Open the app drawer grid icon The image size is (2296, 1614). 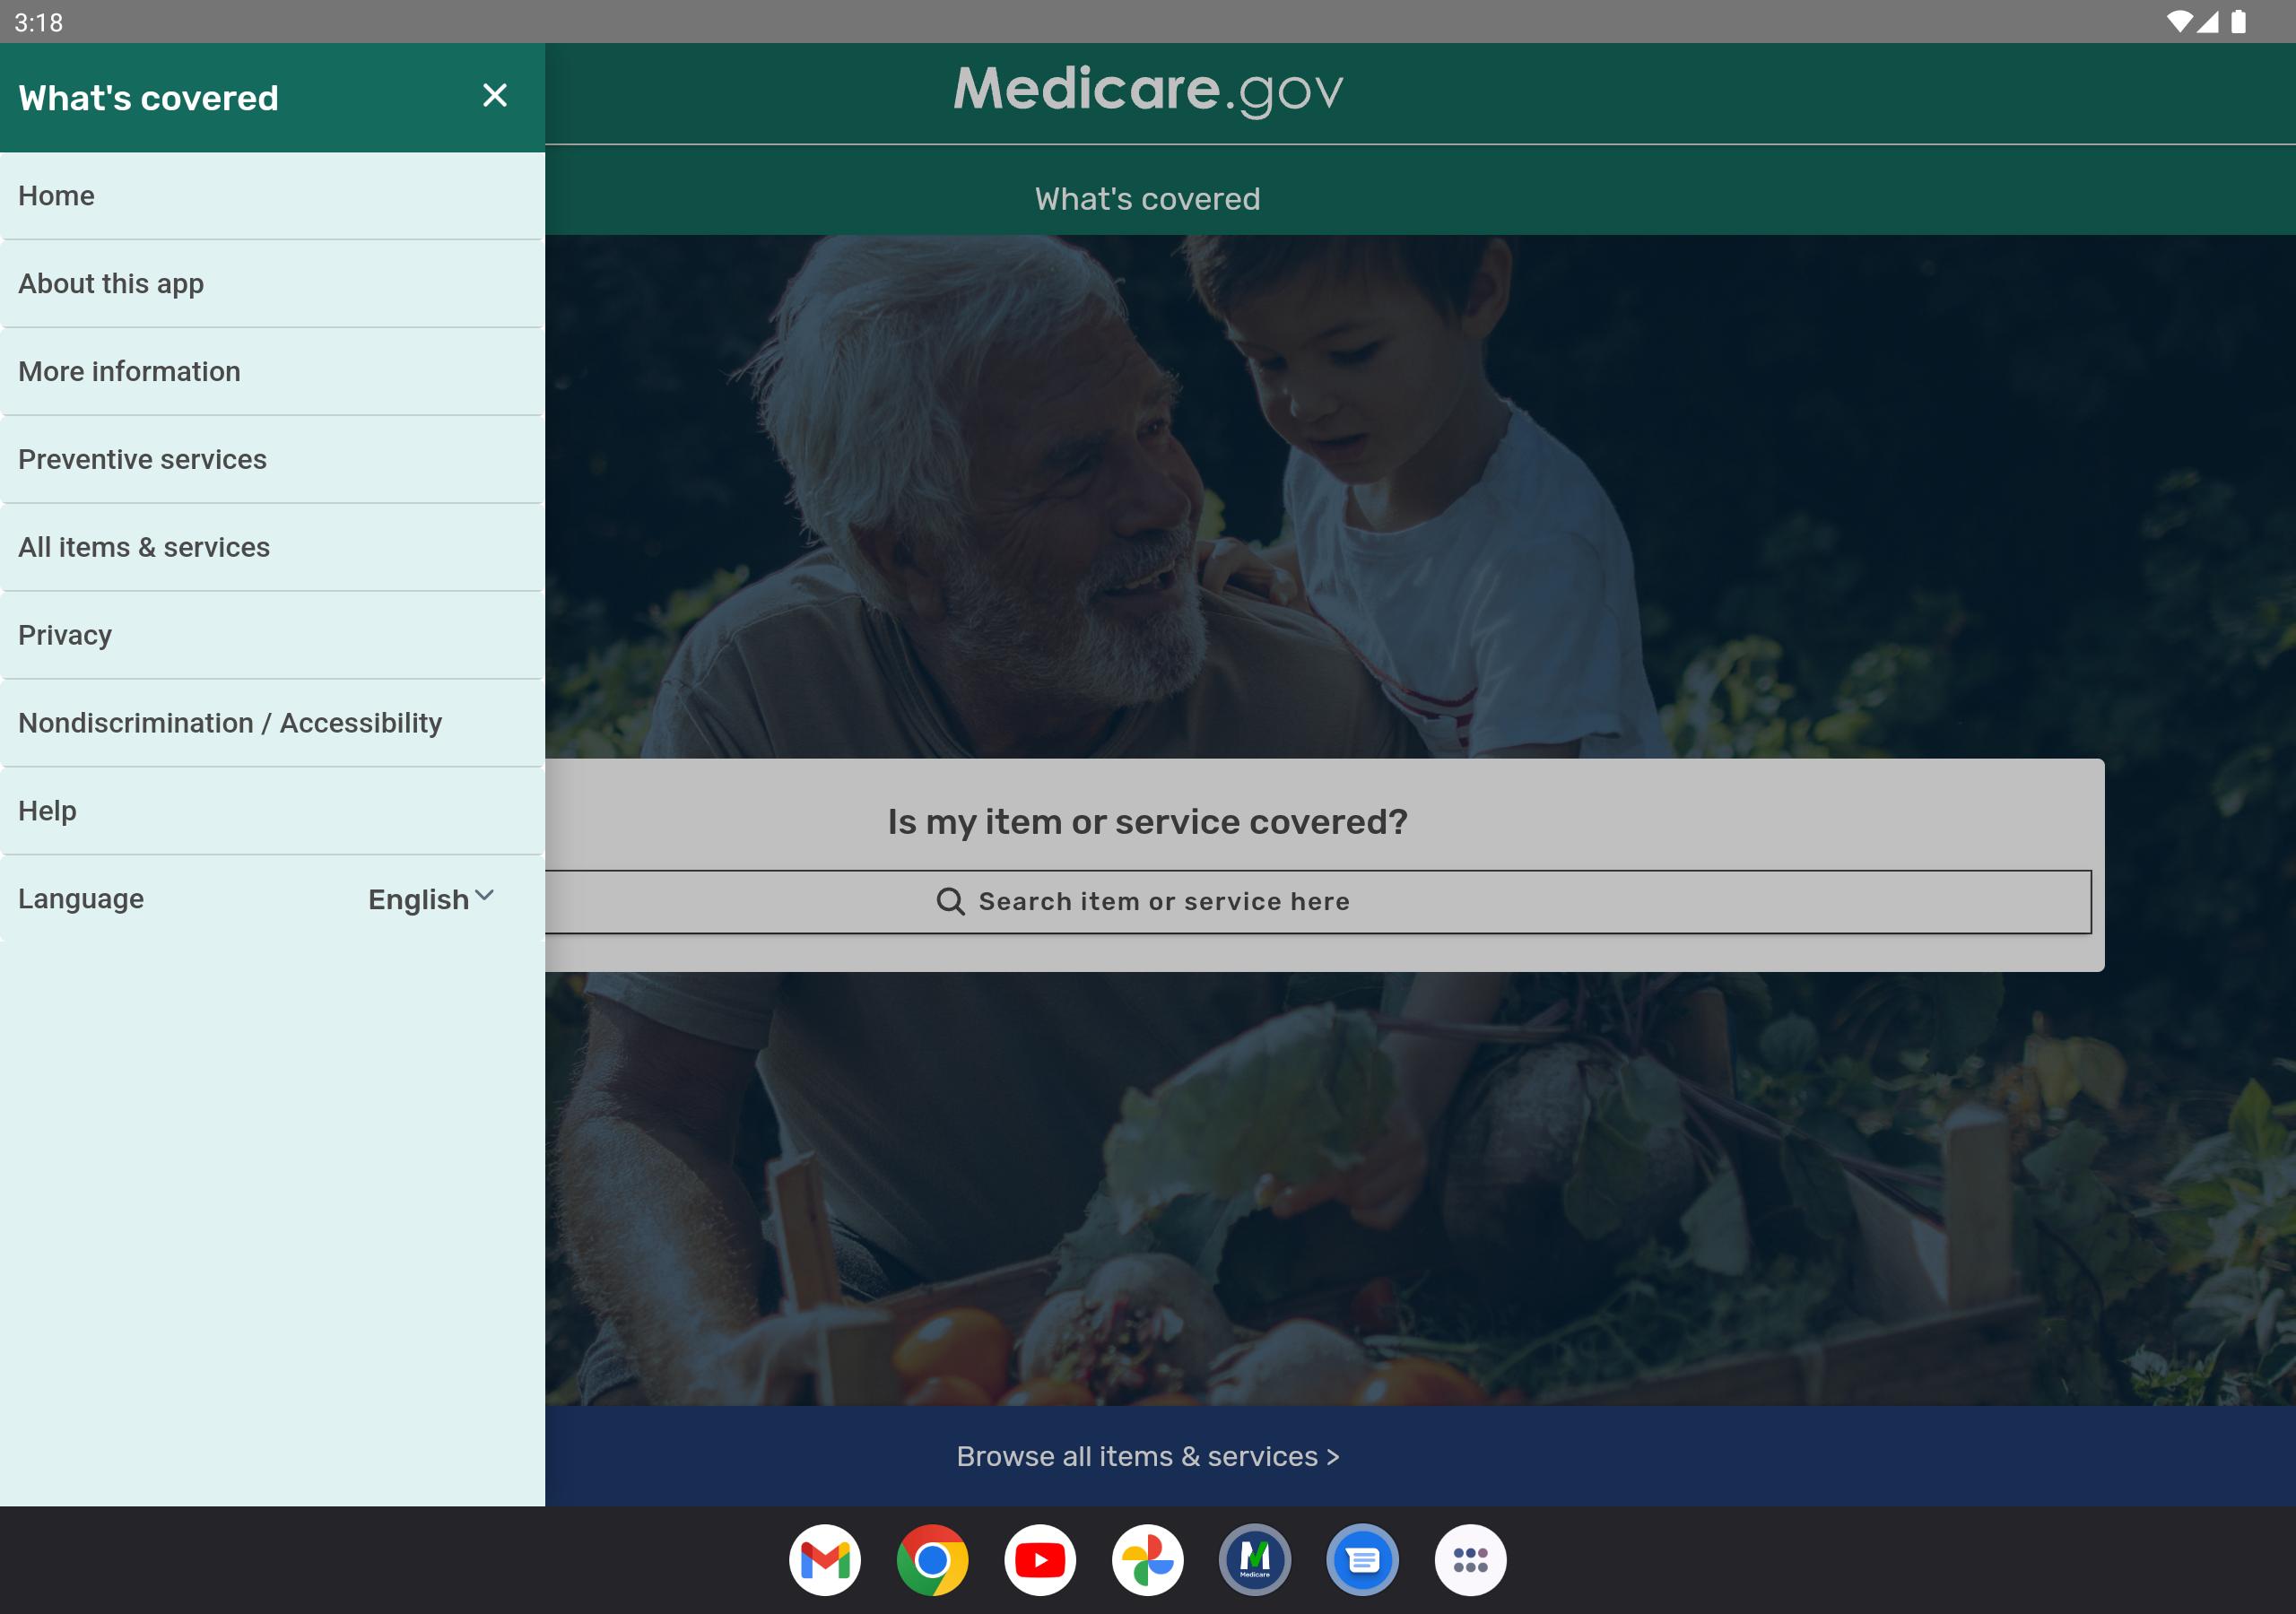click(1471, 1560)
